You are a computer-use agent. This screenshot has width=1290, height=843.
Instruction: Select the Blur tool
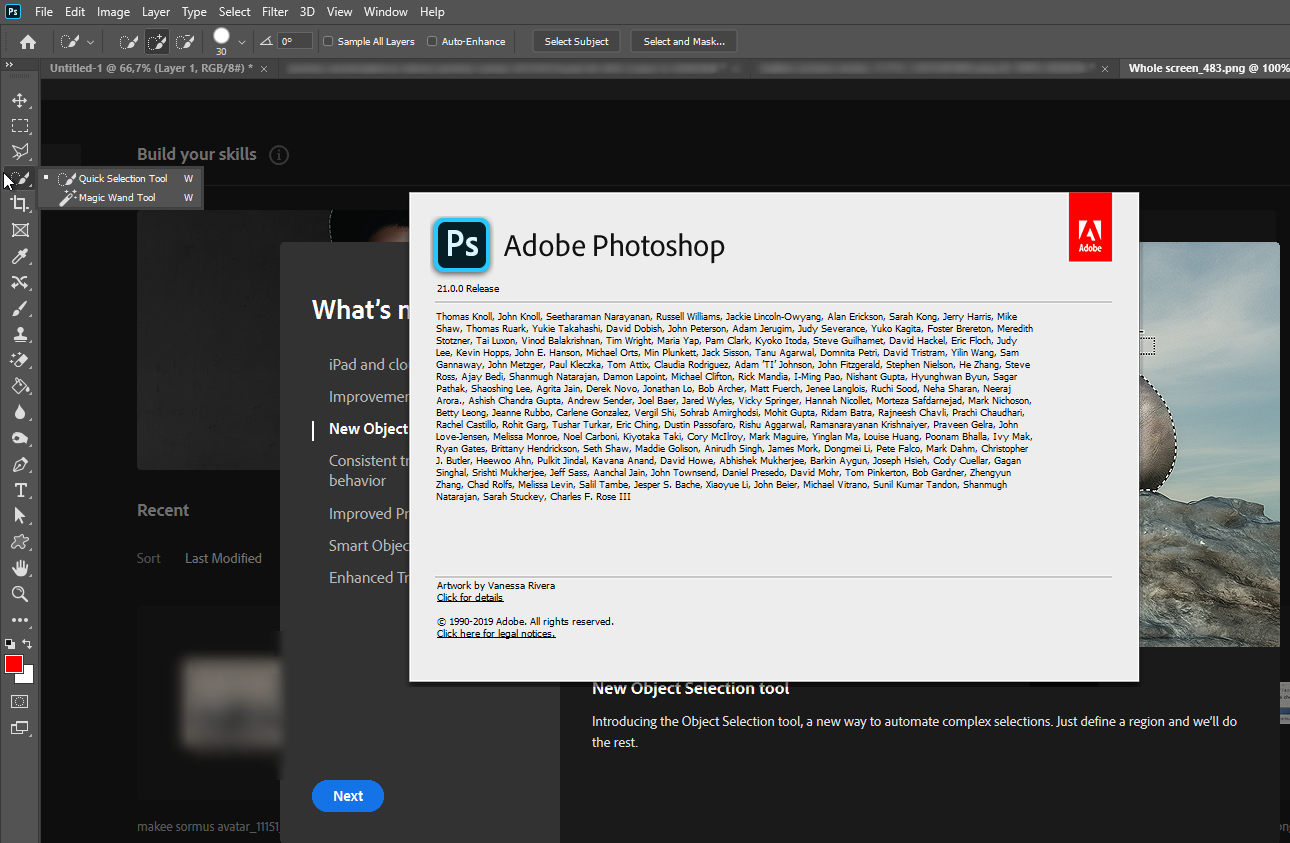tap(19, 412)
